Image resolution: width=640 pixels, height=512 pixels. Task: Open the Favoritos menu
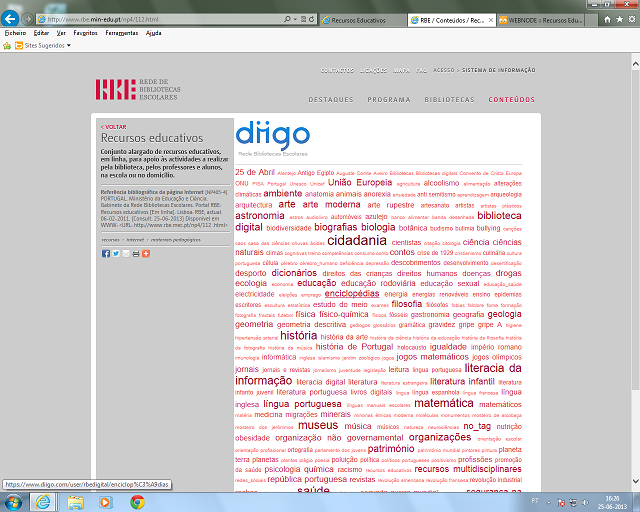(x=85, y=33)
